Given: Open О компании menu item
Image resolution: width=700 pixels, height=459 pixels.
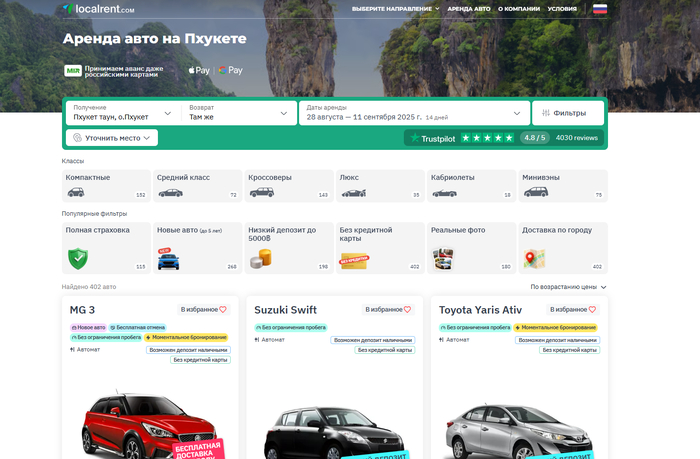Looking at the screenshot, I should 519,8.
